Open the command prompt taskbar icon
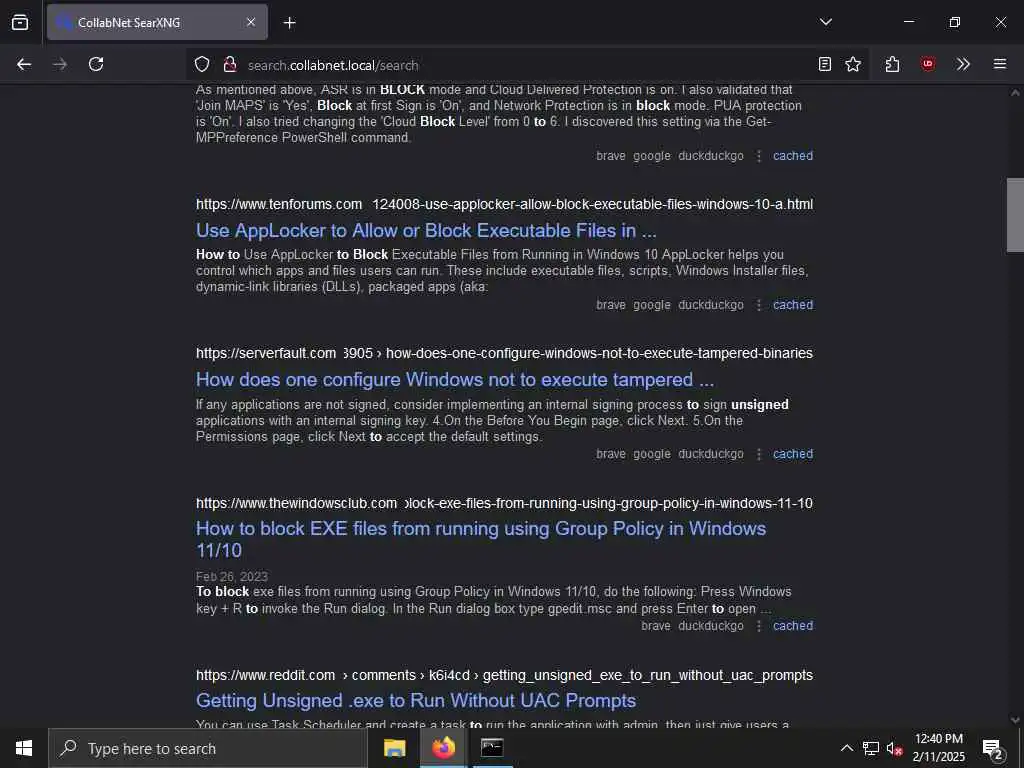This screenshot has height=768, width=1024. coord(492,748)
